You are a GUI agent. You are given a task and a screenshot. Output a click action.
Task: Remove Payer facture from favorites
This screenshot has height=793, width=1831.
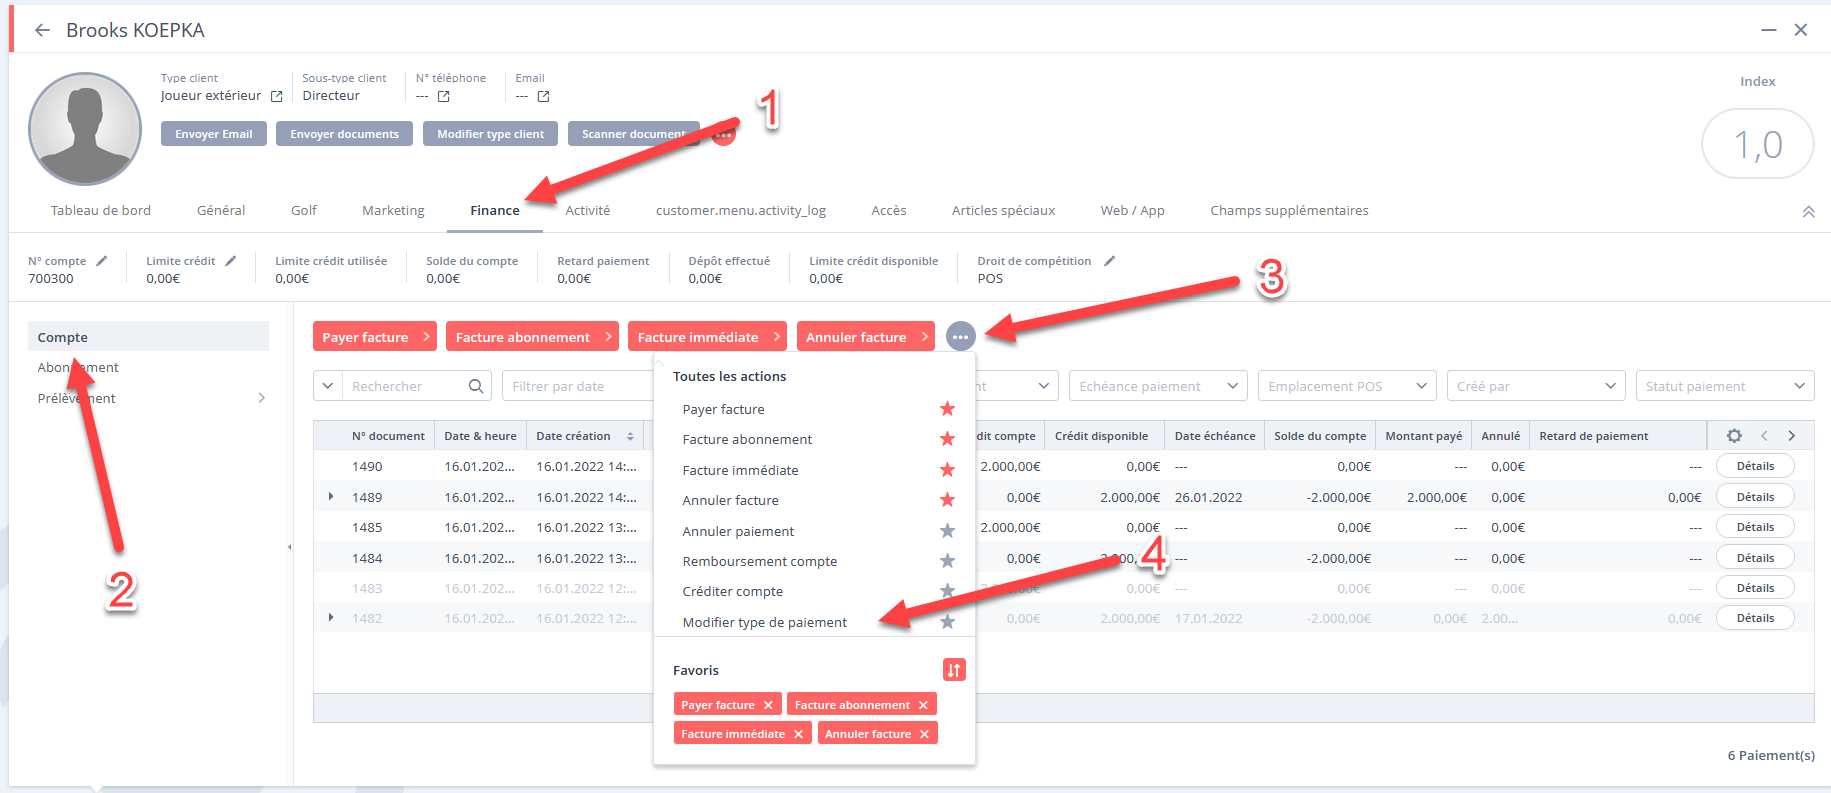(768, 705)
